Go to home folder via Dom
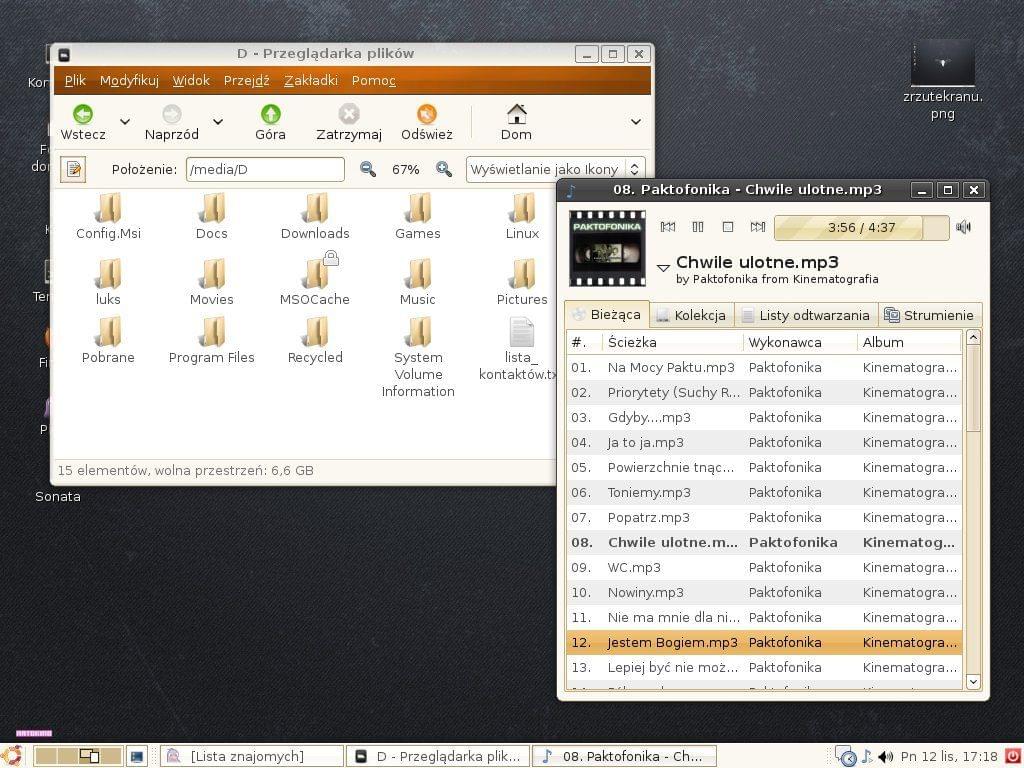 [x=516, y=122]
